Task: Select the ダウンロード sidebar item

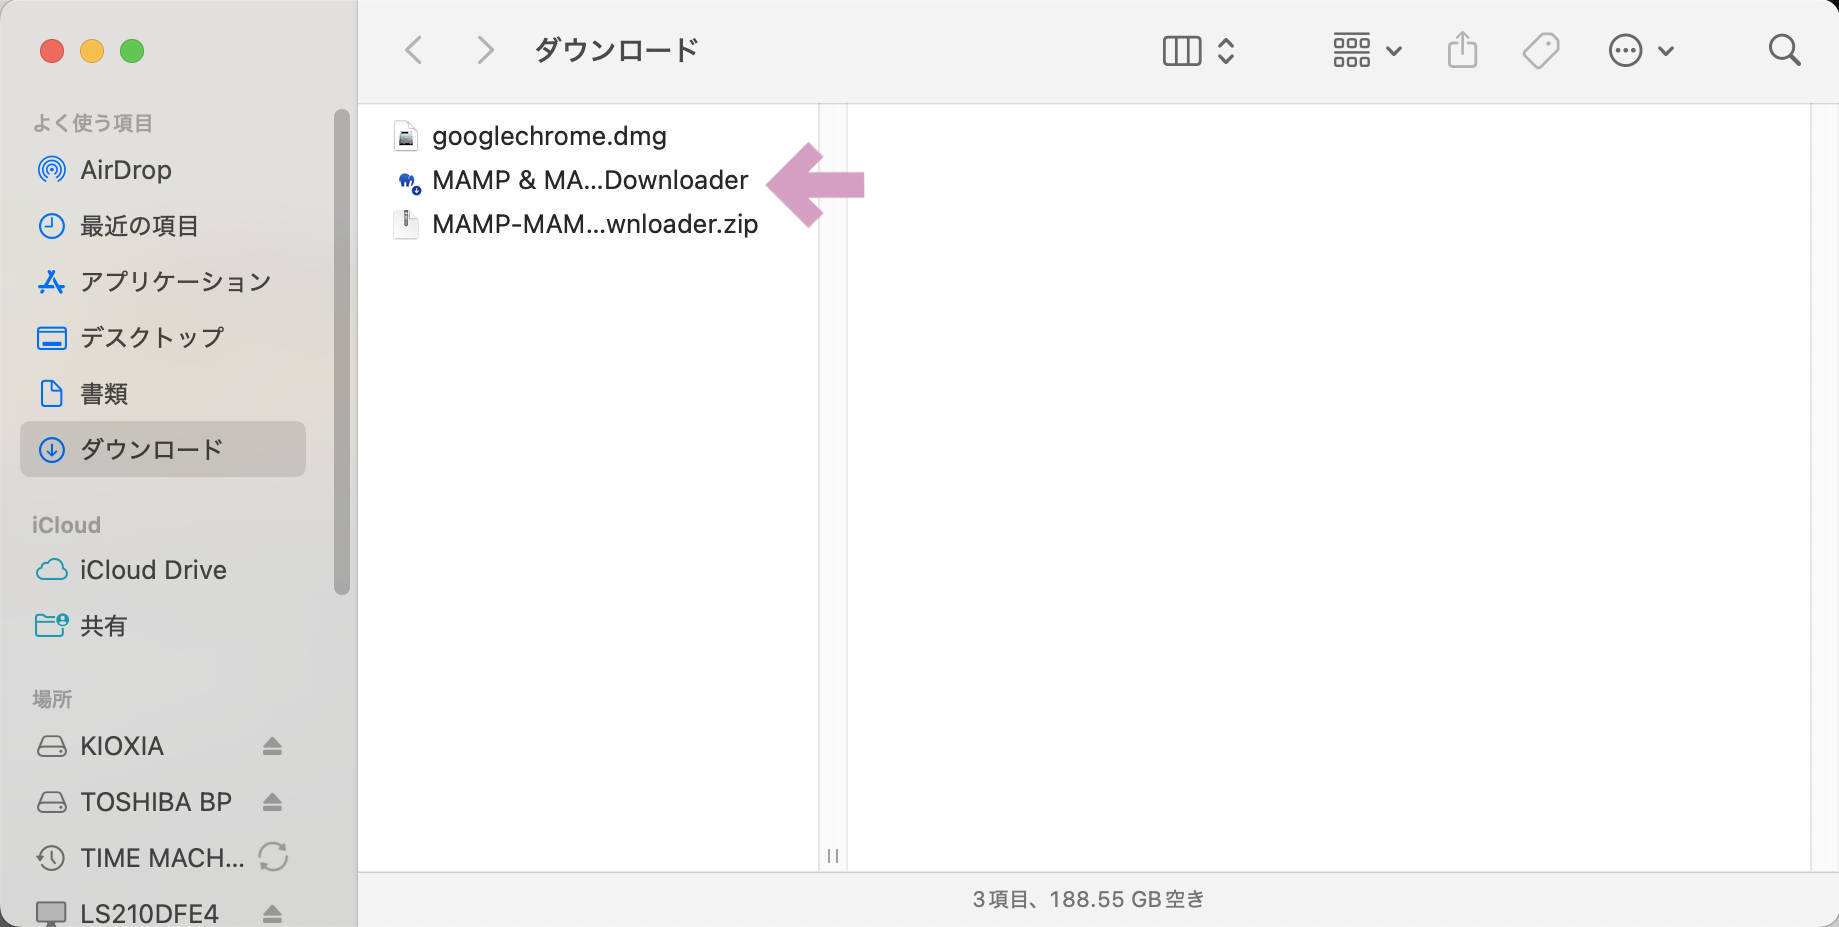Action: pos(151,449)
